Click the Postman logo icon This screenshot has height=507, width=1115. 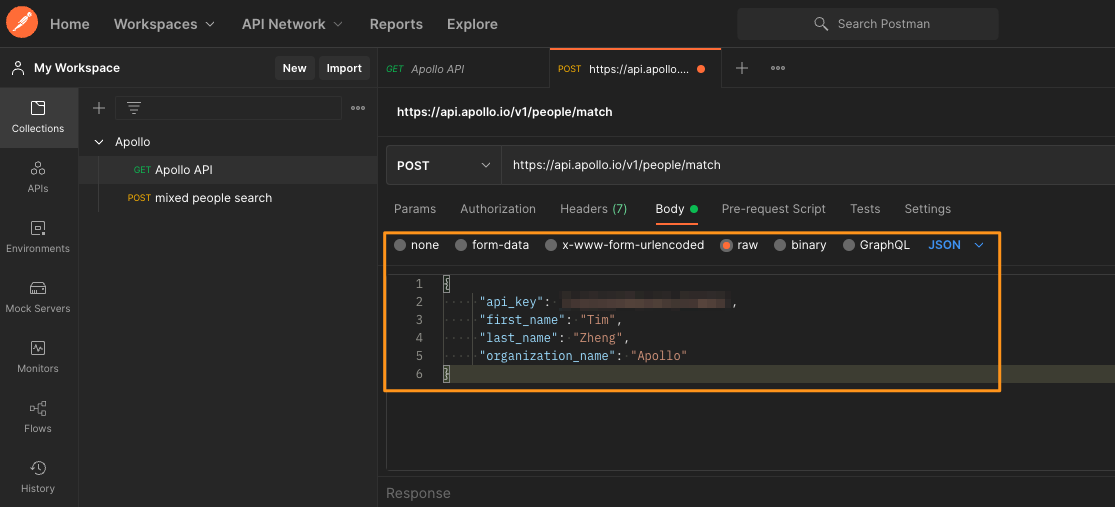pos(21,23)
